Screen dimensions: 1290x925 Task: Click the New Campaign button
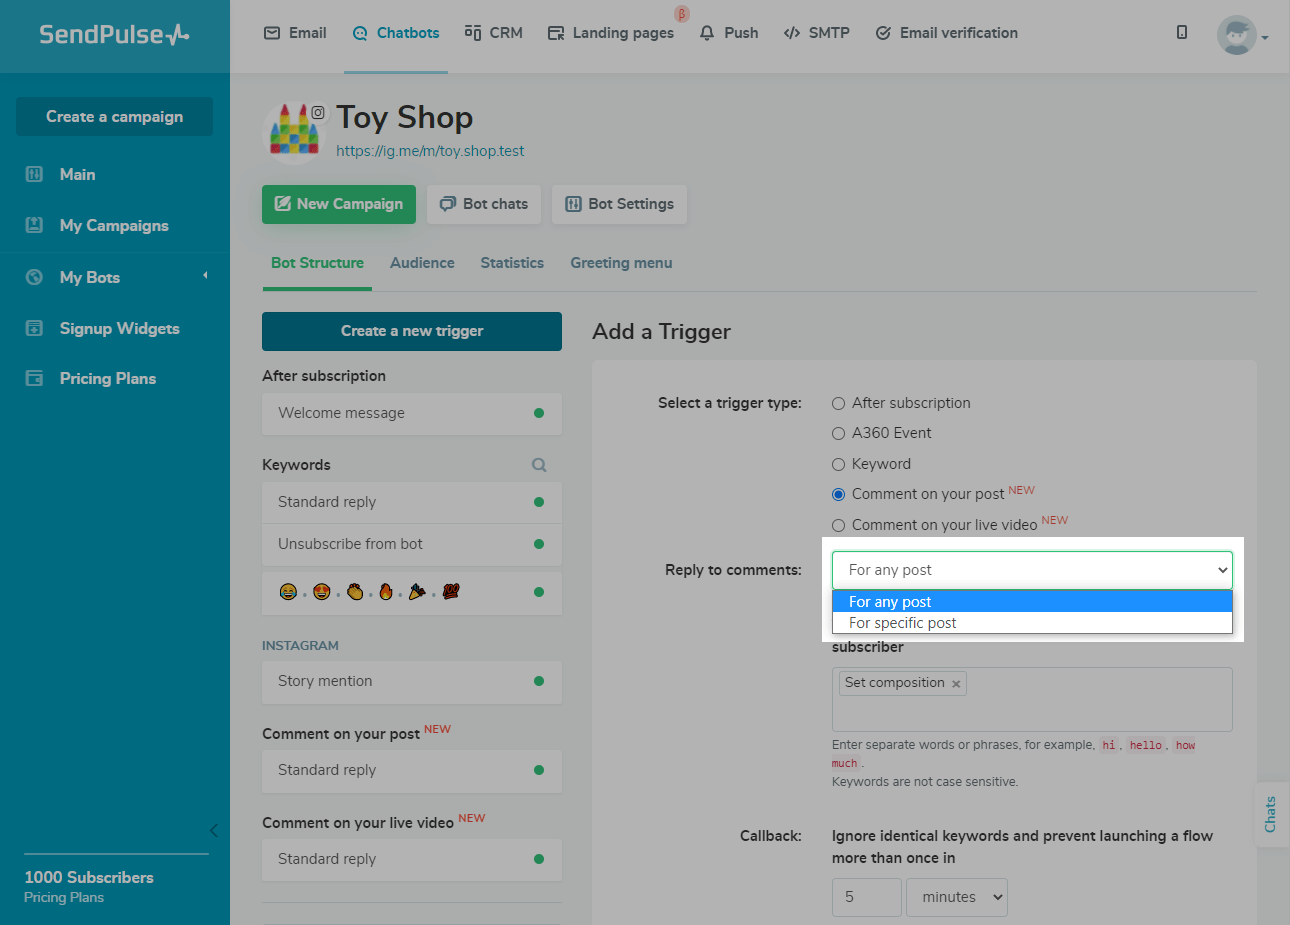[x=339, y=204]
